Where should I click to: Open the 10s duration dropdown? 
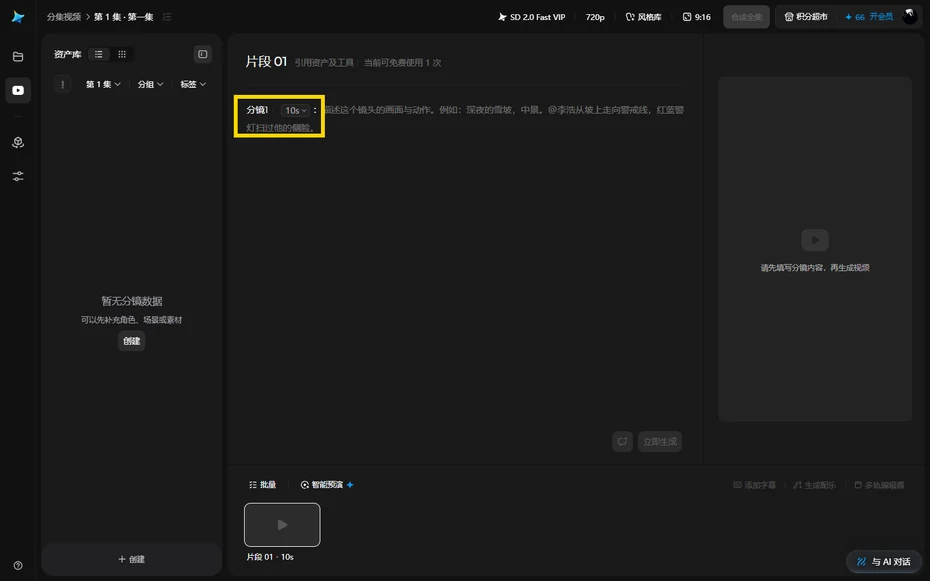295,110
